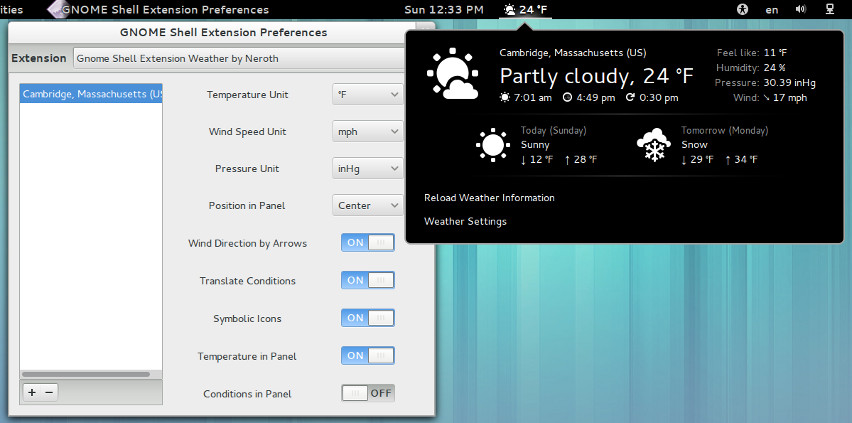The image size is (852, 423).
Task: Expand the Pressure Unit dropdown showing inHg
Action: coord(368,169)
